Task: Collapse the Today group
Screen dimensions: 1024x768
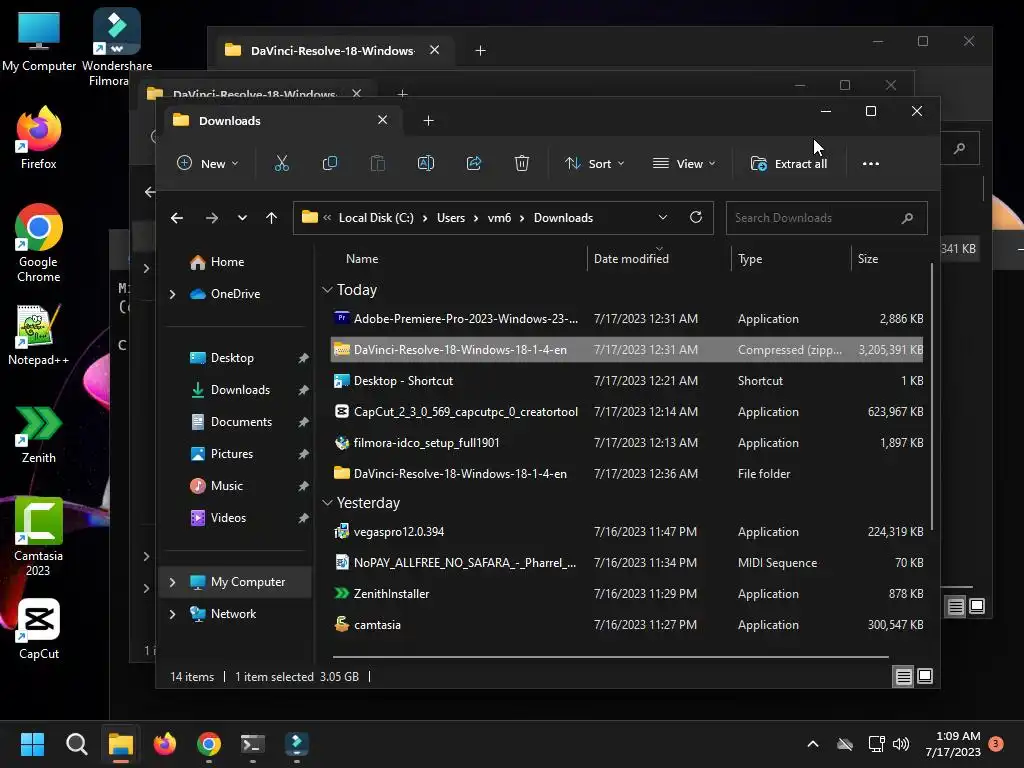Action: [x=327, y=289]
